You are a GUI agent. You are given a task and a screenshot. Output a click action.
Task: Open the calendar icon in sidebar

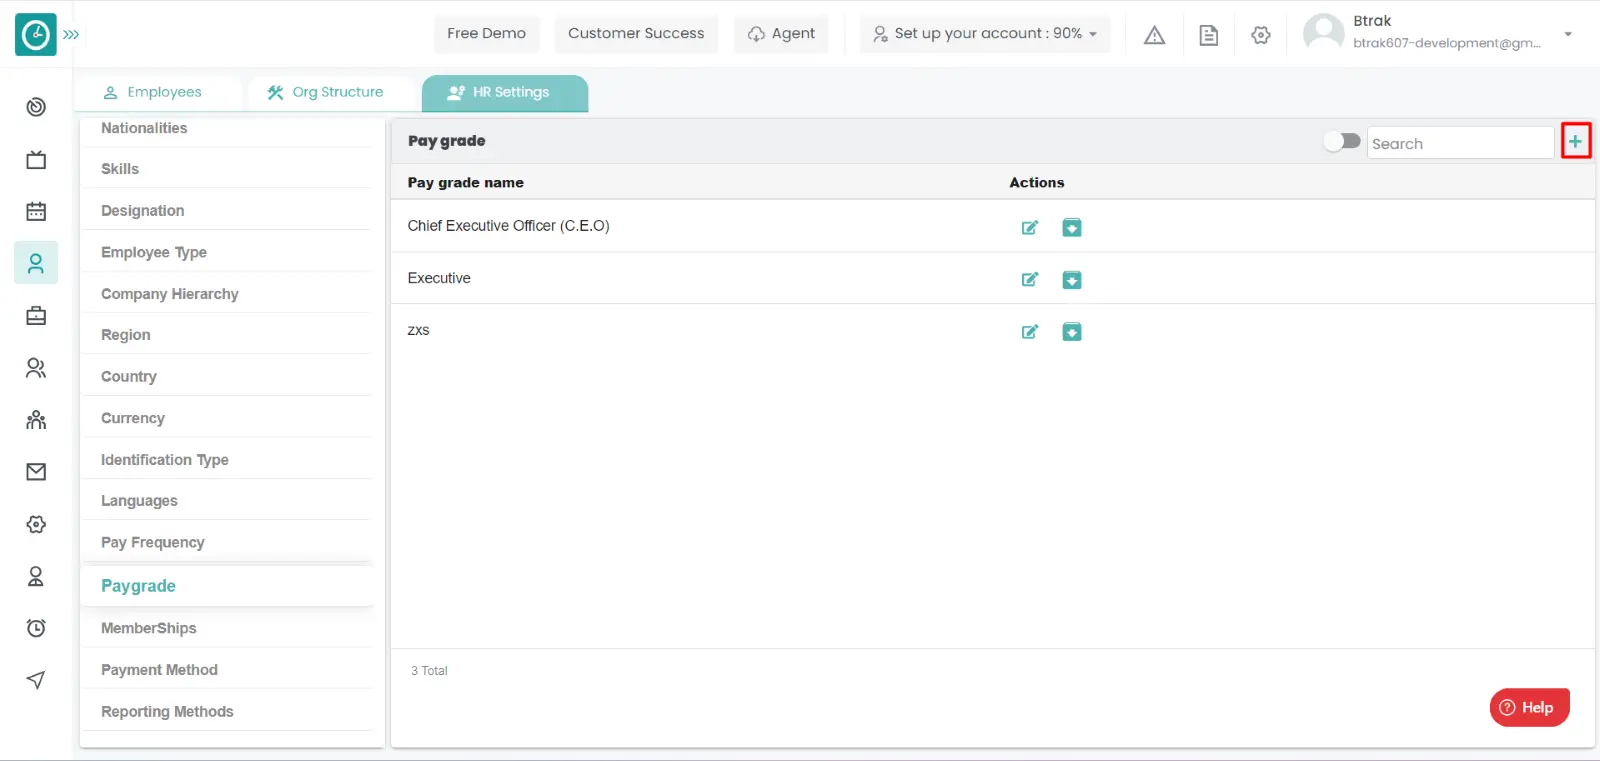(x=36, y=211)
